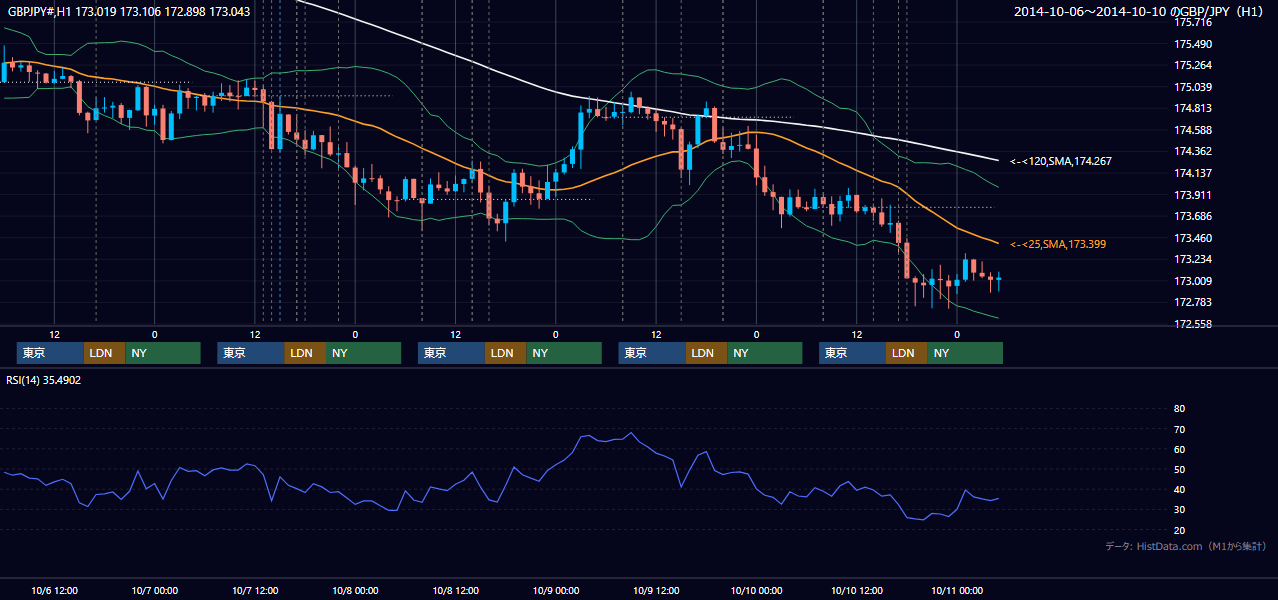Click the 10/8 12:00 time axis label
Screen dimensions: 1278x600
455,591
